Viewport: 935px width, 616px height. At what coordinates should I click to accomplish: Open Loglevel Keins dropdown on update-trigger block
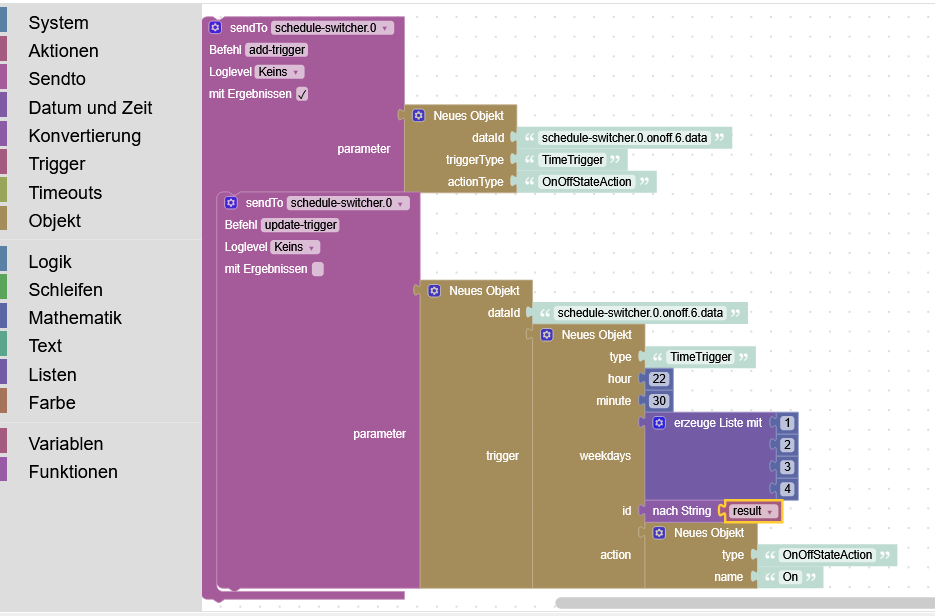coord(295,247)
